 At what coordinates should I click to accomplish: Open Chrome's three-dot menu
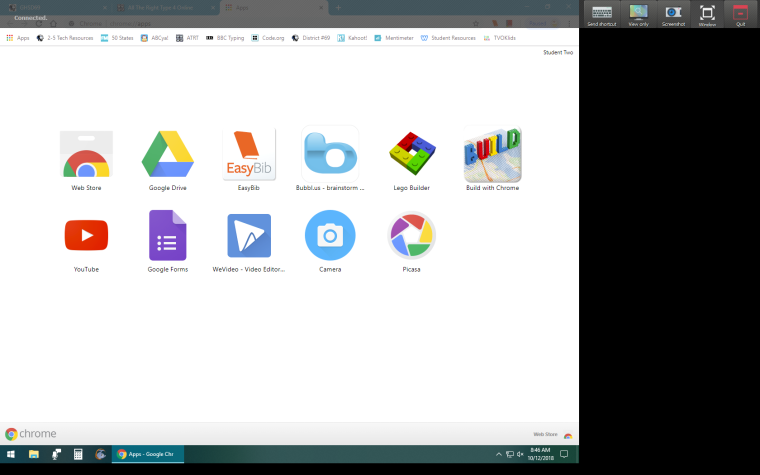pos(569,23)
